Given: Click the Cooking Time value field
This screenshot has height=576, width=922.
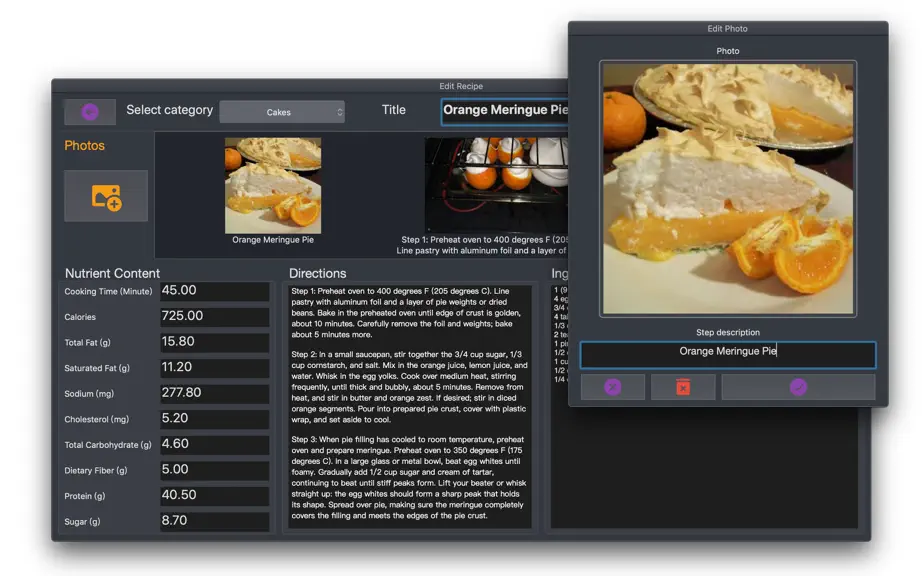Looking at the screenshot, I should pyautogui.click(x=215, y=291).
